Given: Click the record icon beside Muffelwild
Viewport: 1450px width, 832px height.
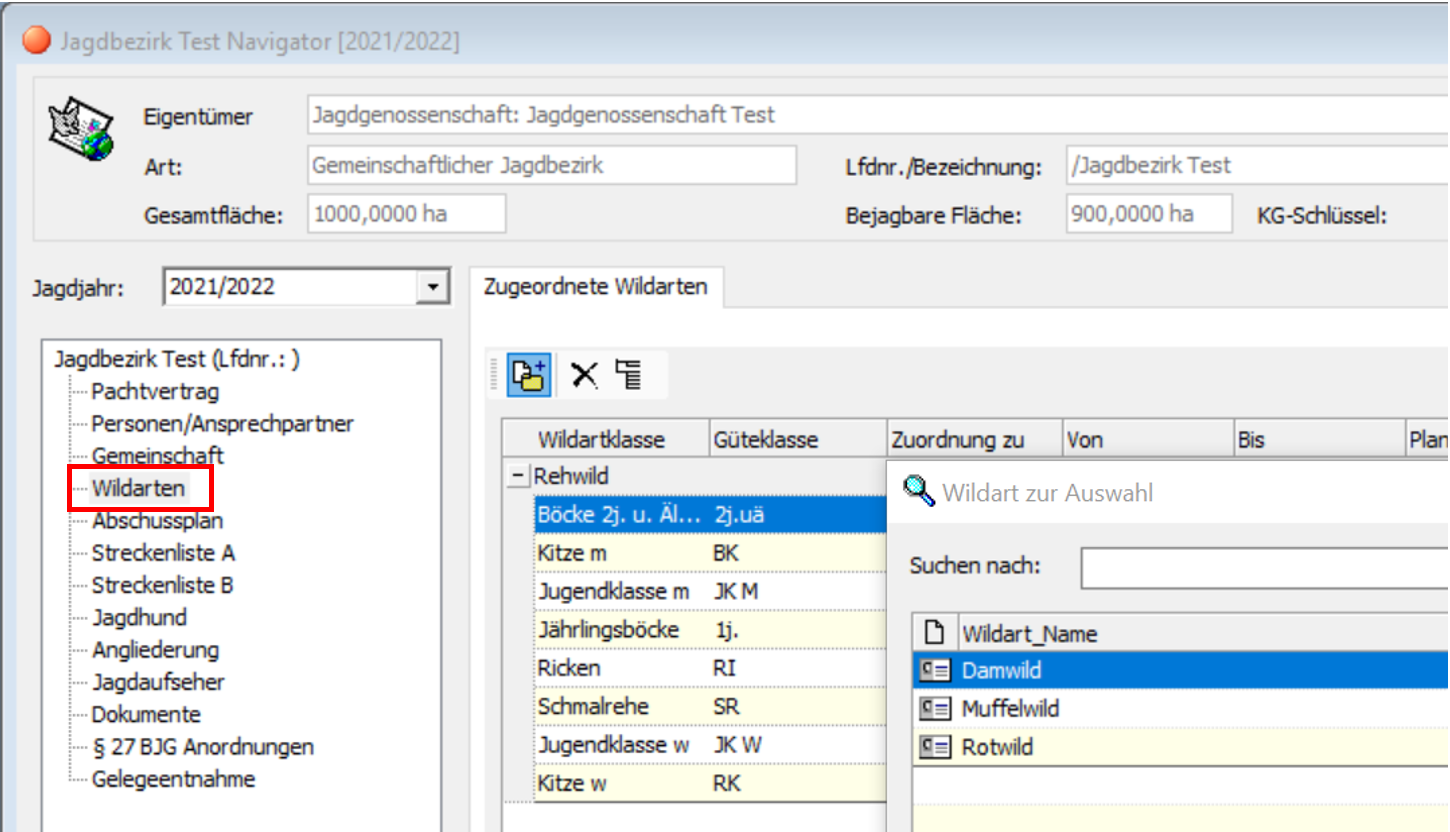Looking at the screenshot, I should 935,709.
